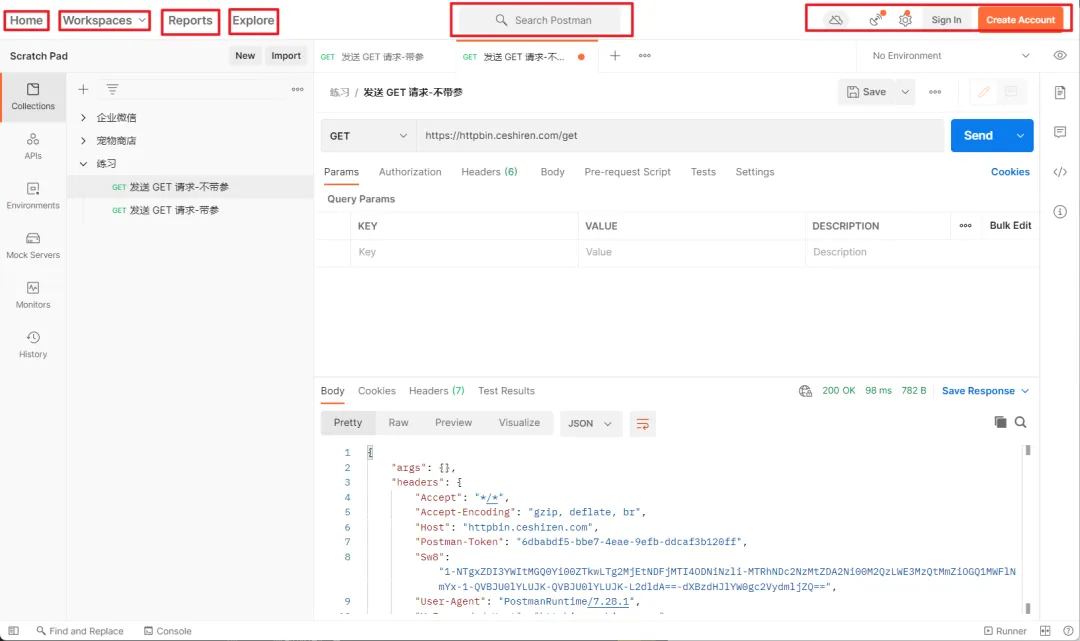Open the code snippet panel icon
Image resolution: width=1080 pixels, height=641 pixels.
[x=1060, y=172]
